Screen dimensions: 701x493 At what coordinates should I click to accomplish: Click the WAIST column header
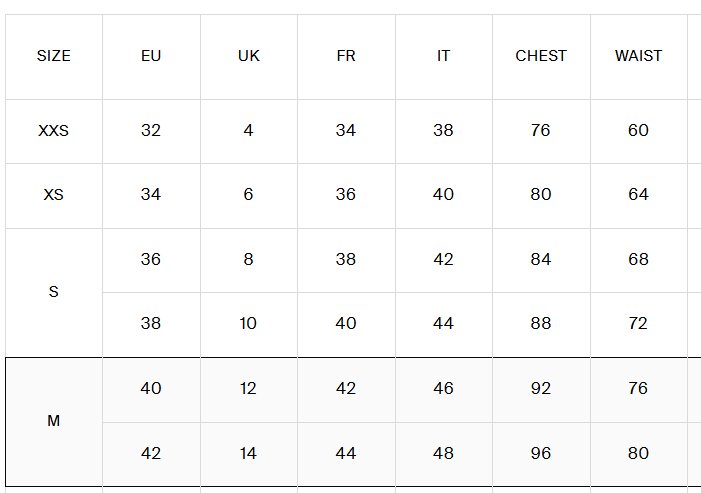tap(638, 56)
